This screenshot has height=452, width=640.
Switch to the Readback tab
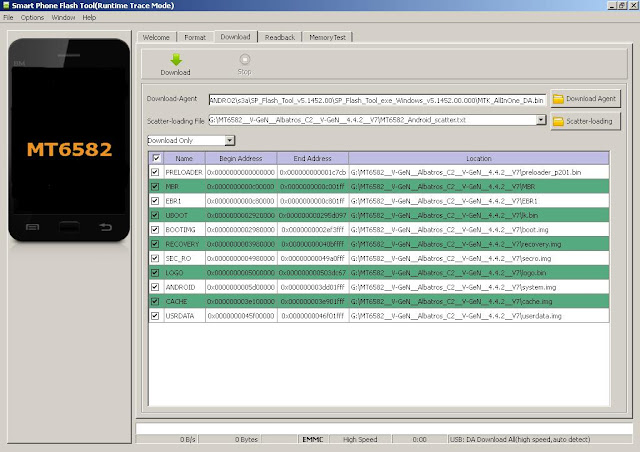[x=280, y=37]
